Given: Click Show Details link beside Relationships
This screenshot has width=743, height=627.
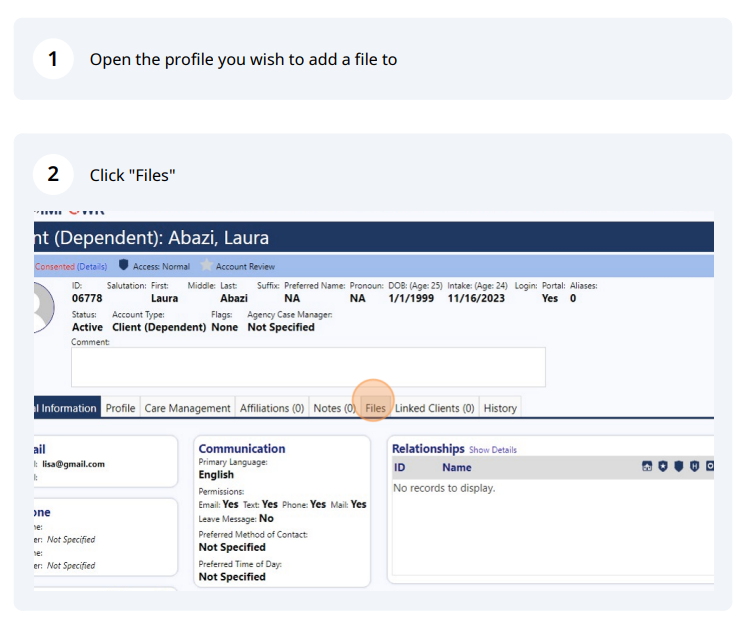Looking at the screenshot, I should [493, 450].
